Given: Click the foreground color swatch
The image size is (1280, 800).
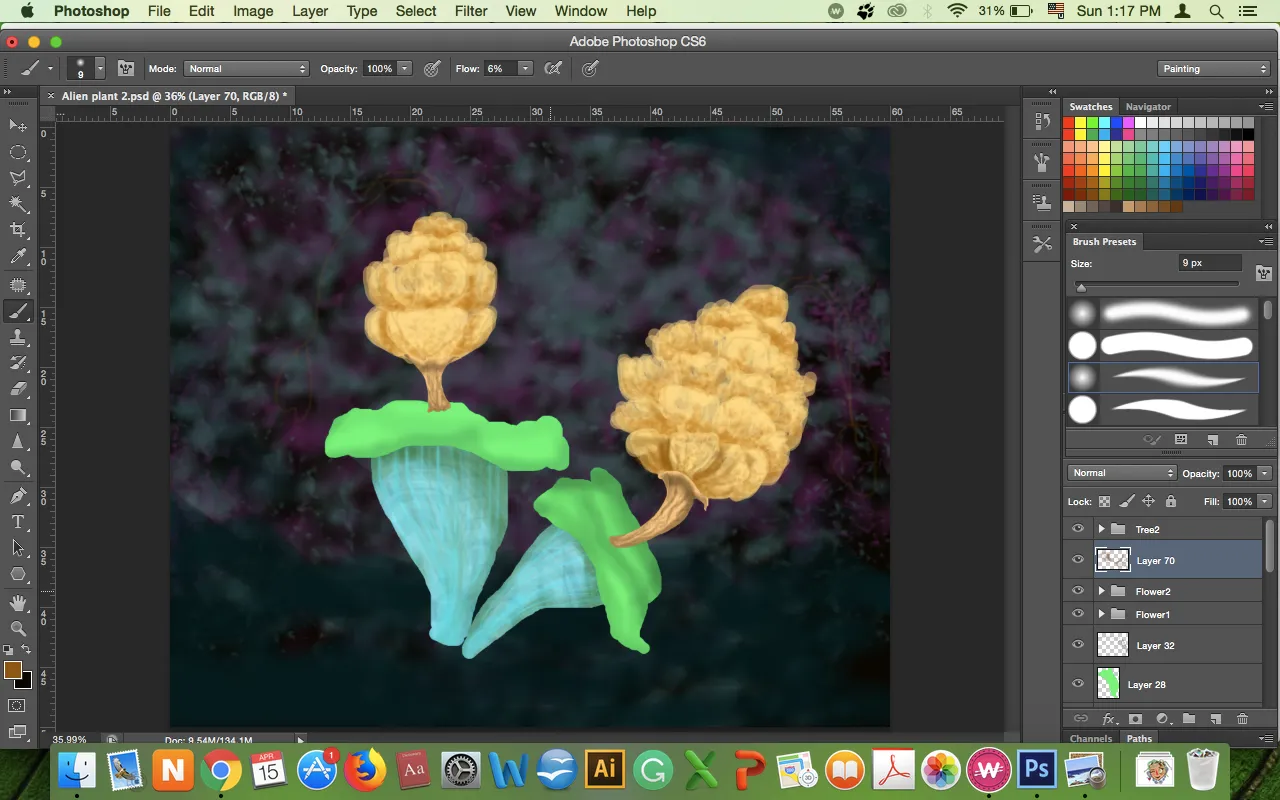Looking at the screenshot, I should coord(13,670).
